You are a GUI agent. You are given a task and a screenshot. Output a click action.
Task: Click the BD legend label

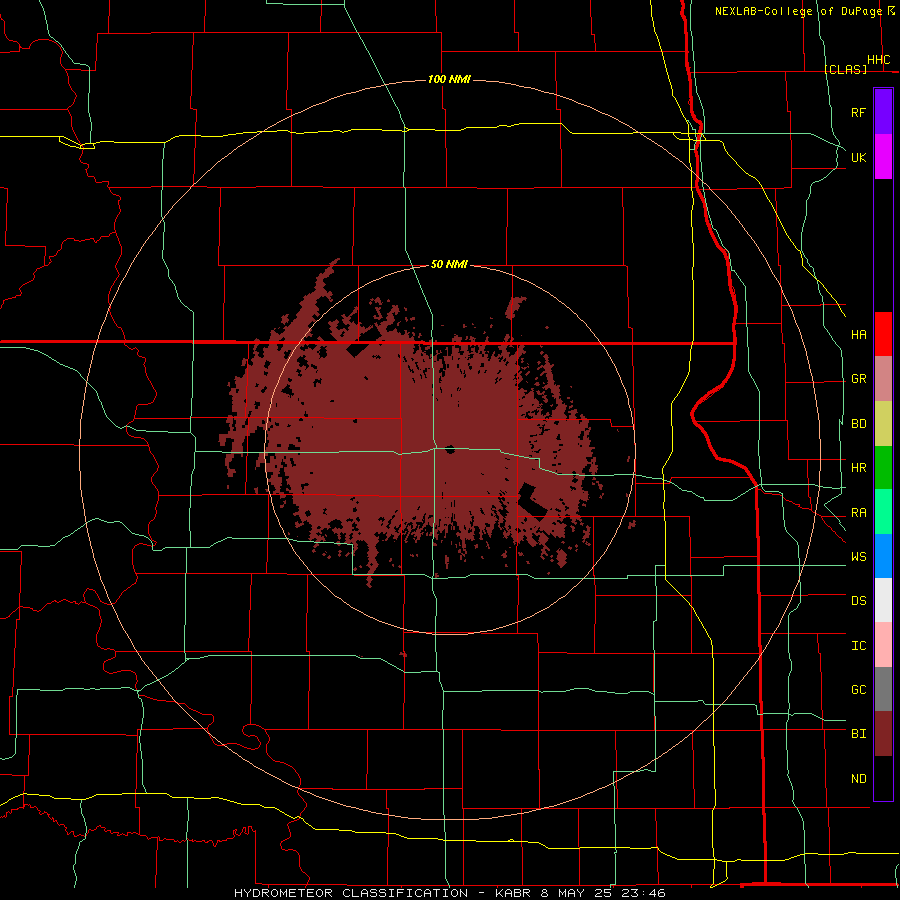tap(858, 424)
